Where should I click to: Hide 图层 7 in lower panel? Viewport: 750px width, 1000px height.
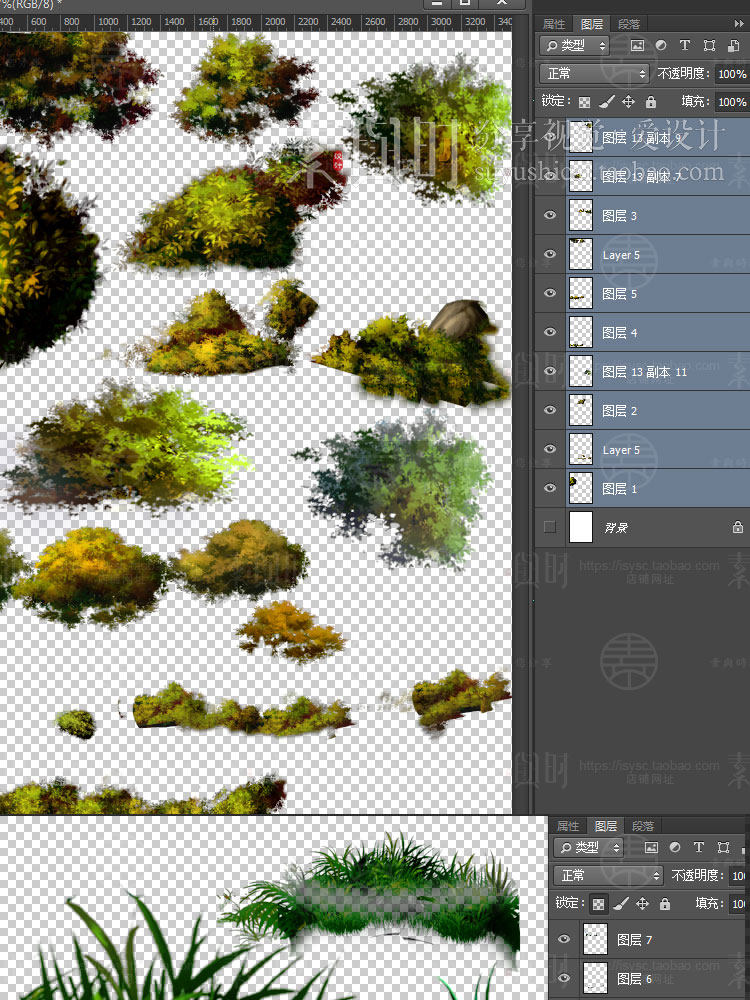564,939
